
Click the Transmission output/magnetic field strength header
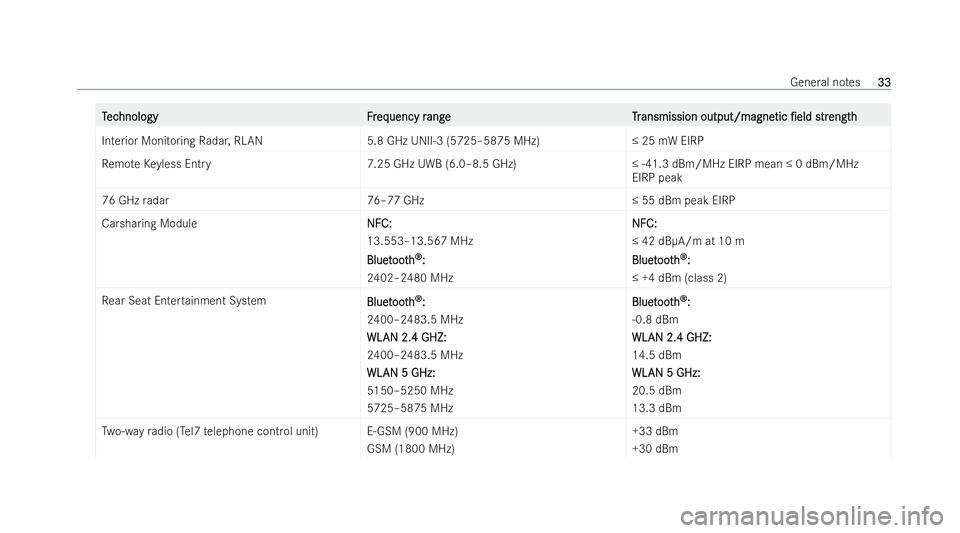pos(744,116)
